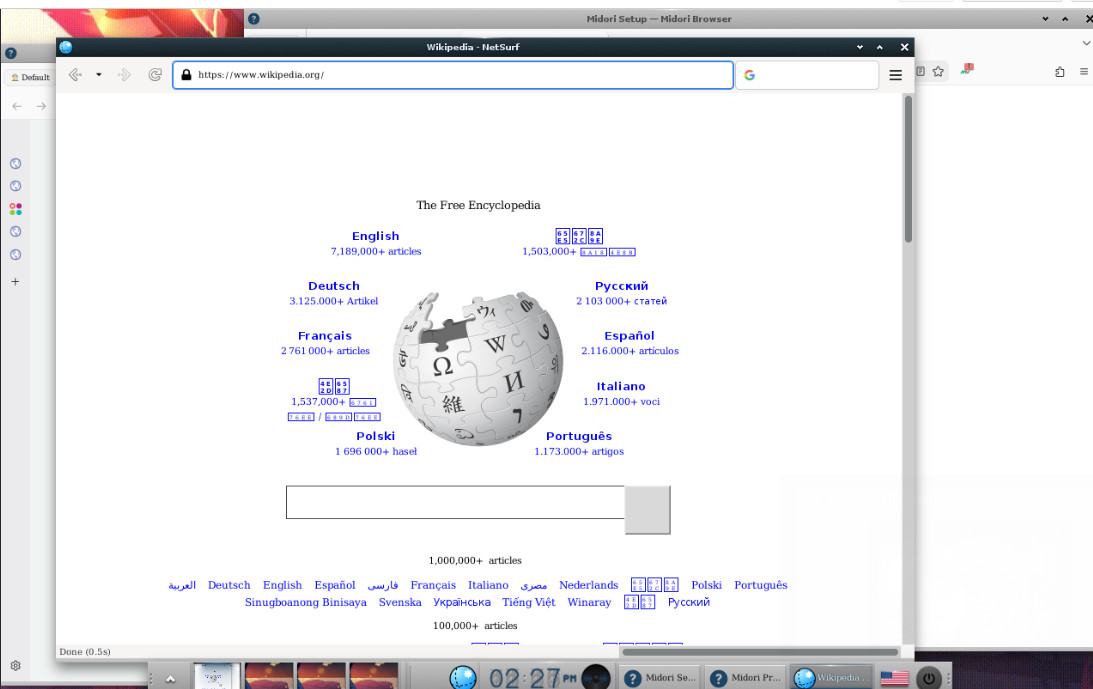Viewport: 1093px width, 689px height.
Task: Switch to Midori Se... taskbar window
Action: (x=661, y=677)
